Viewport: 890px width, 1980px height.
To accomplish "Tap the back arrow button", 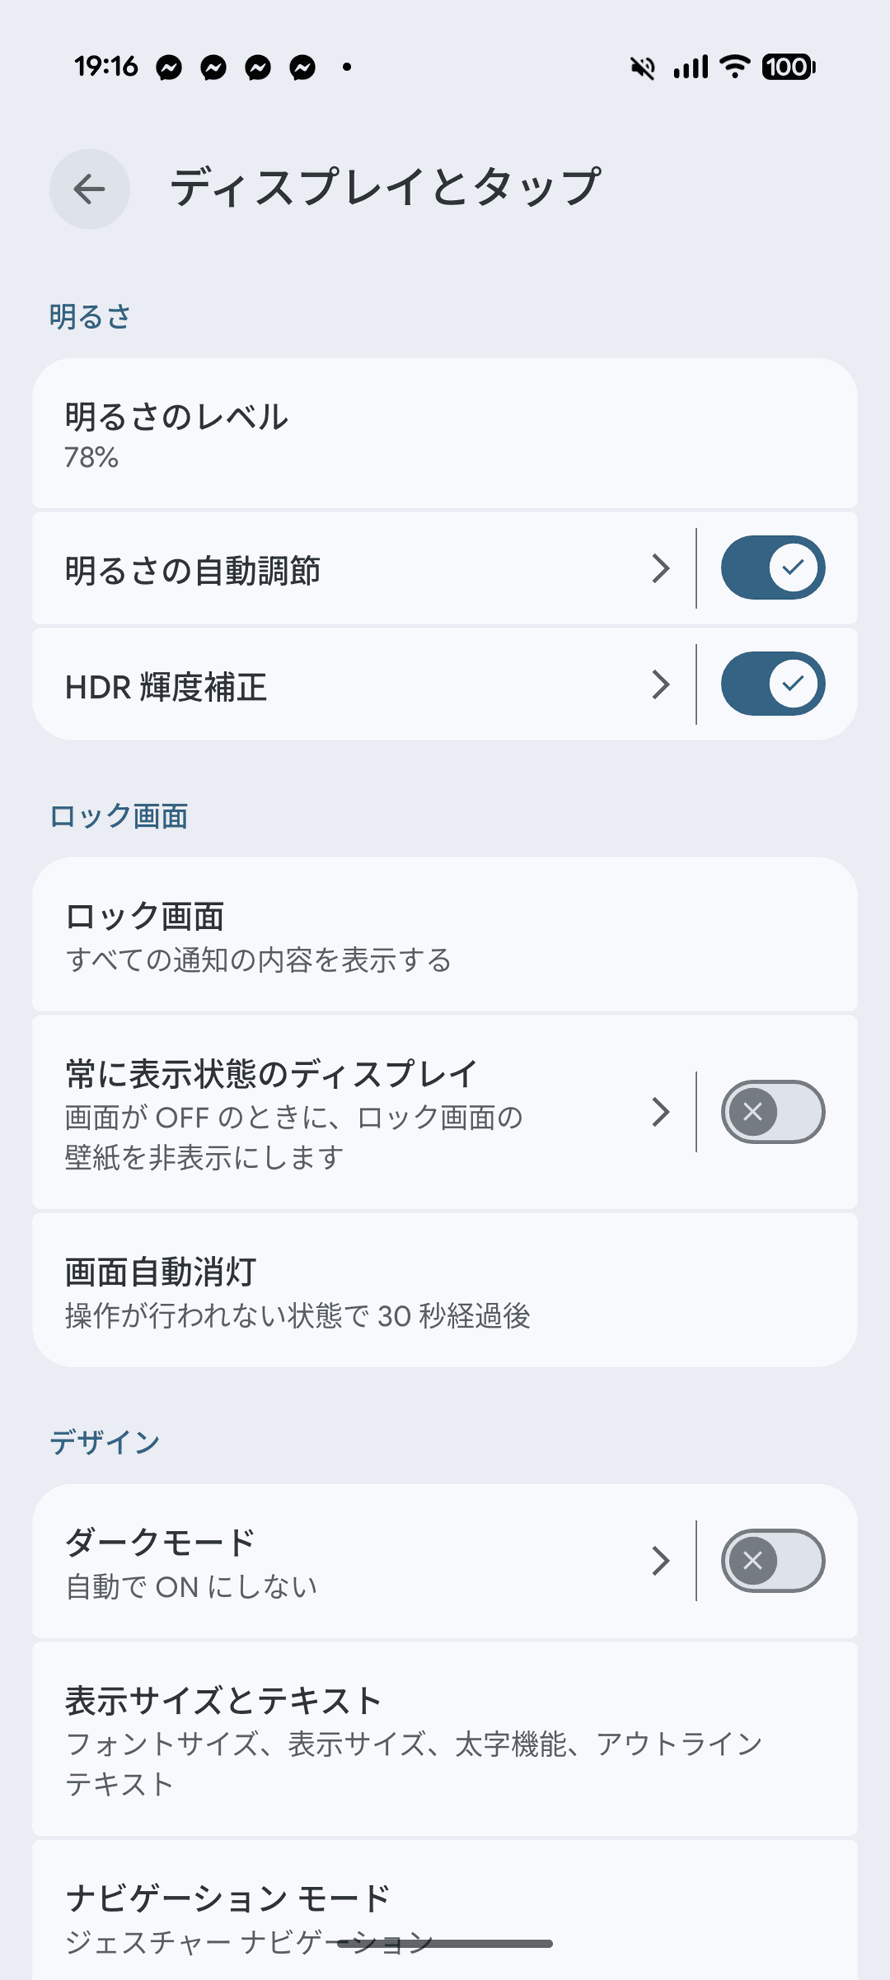I will point(90,189).
